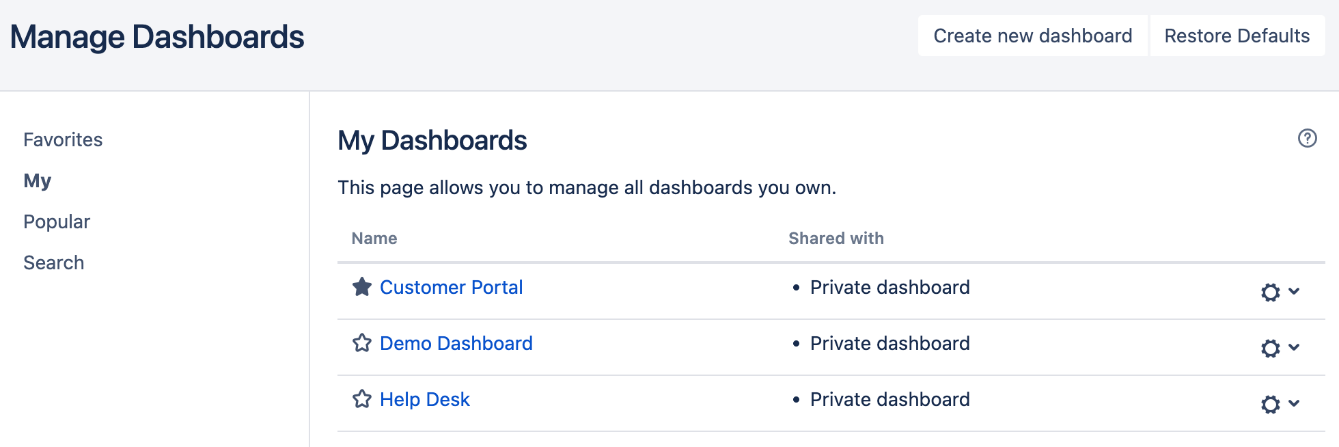Open the Search dashboards section
The image size is (1339, 447).
click(x=54, y=263)
